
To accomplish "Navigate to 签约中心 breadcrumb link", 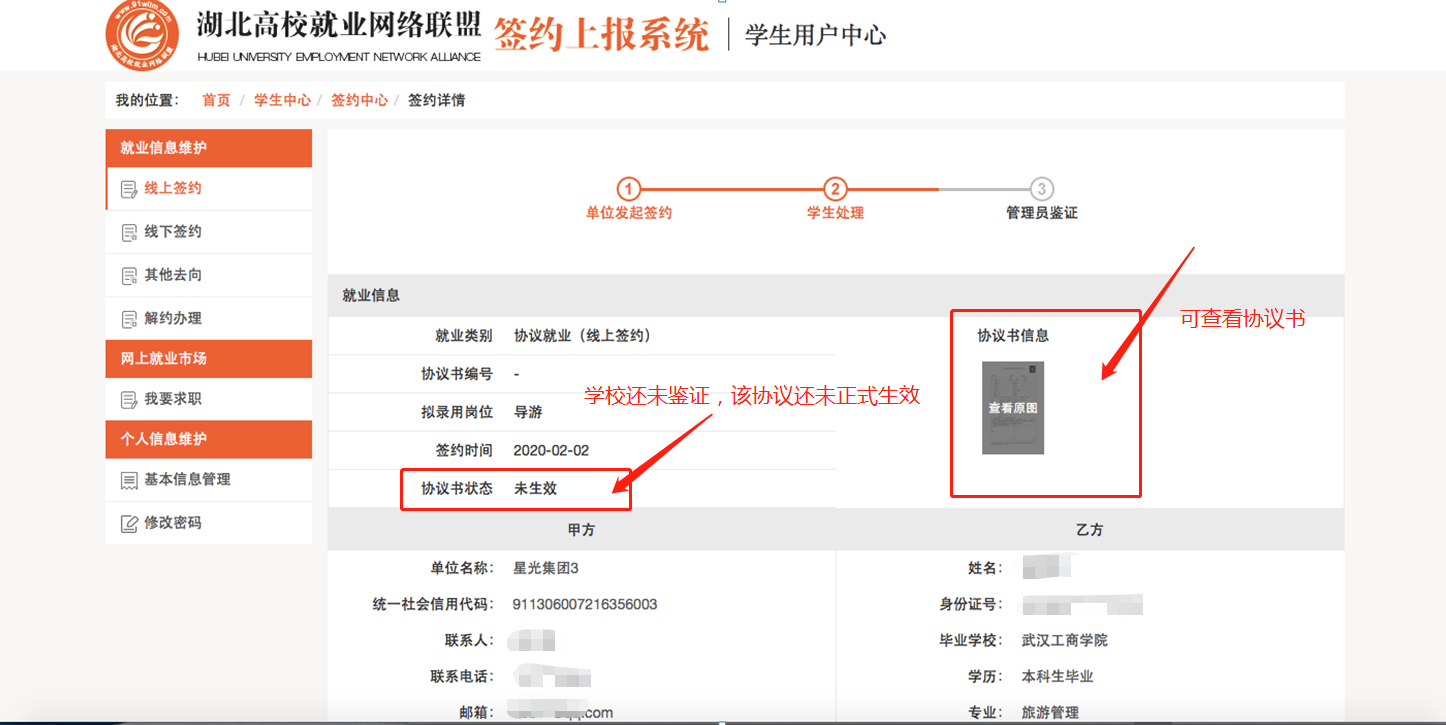I will tap(359, 100).
